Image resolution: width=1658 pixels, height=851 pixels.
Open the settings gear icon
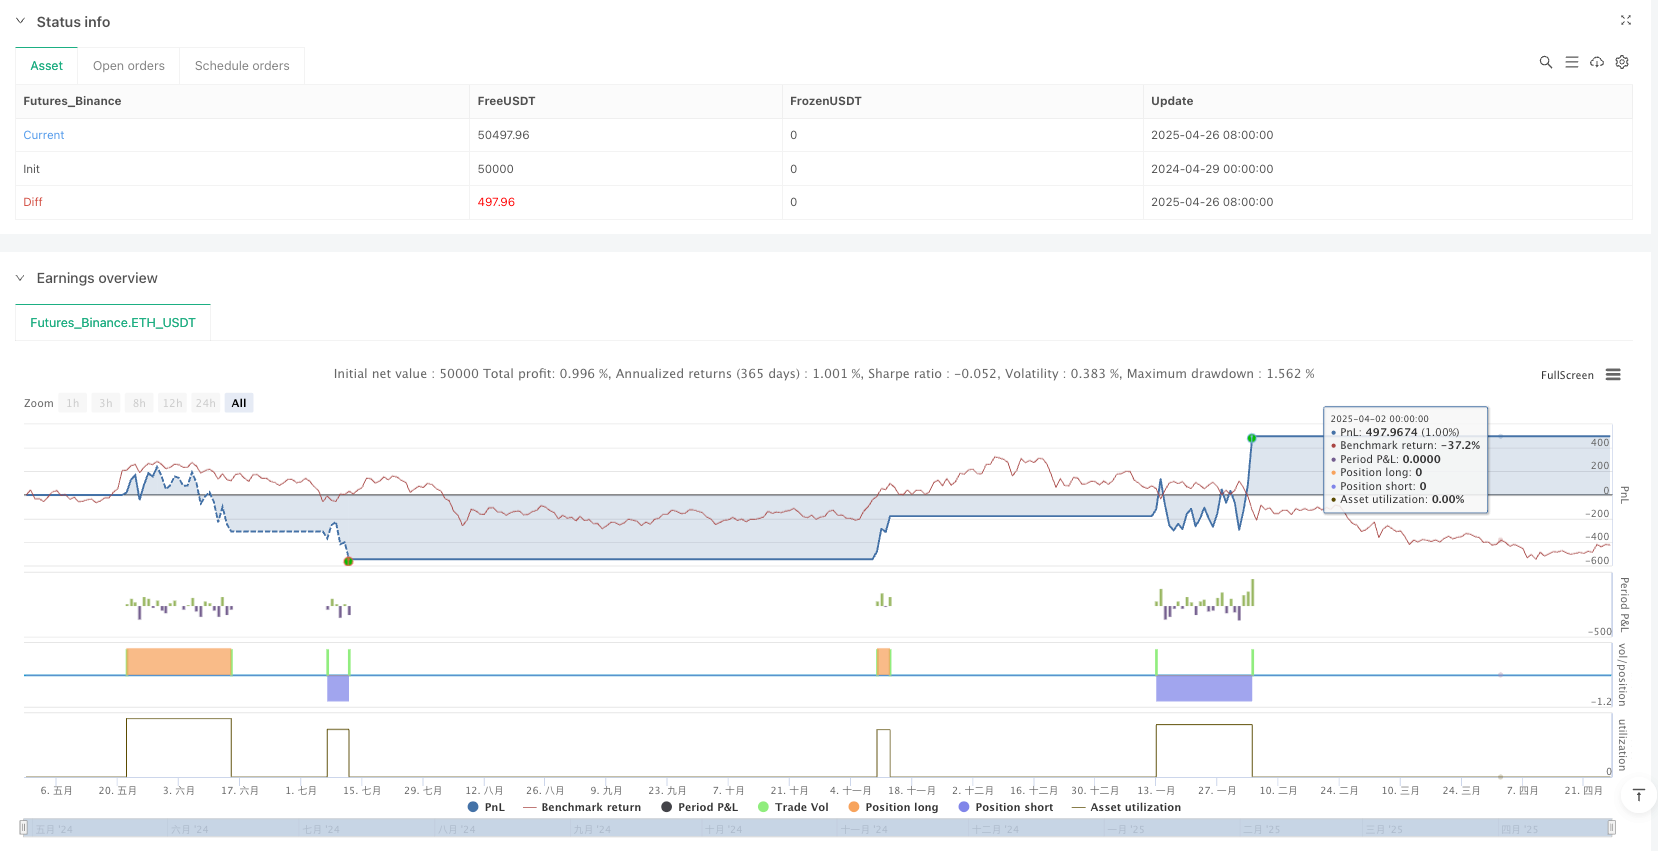tap(1622, 62)
